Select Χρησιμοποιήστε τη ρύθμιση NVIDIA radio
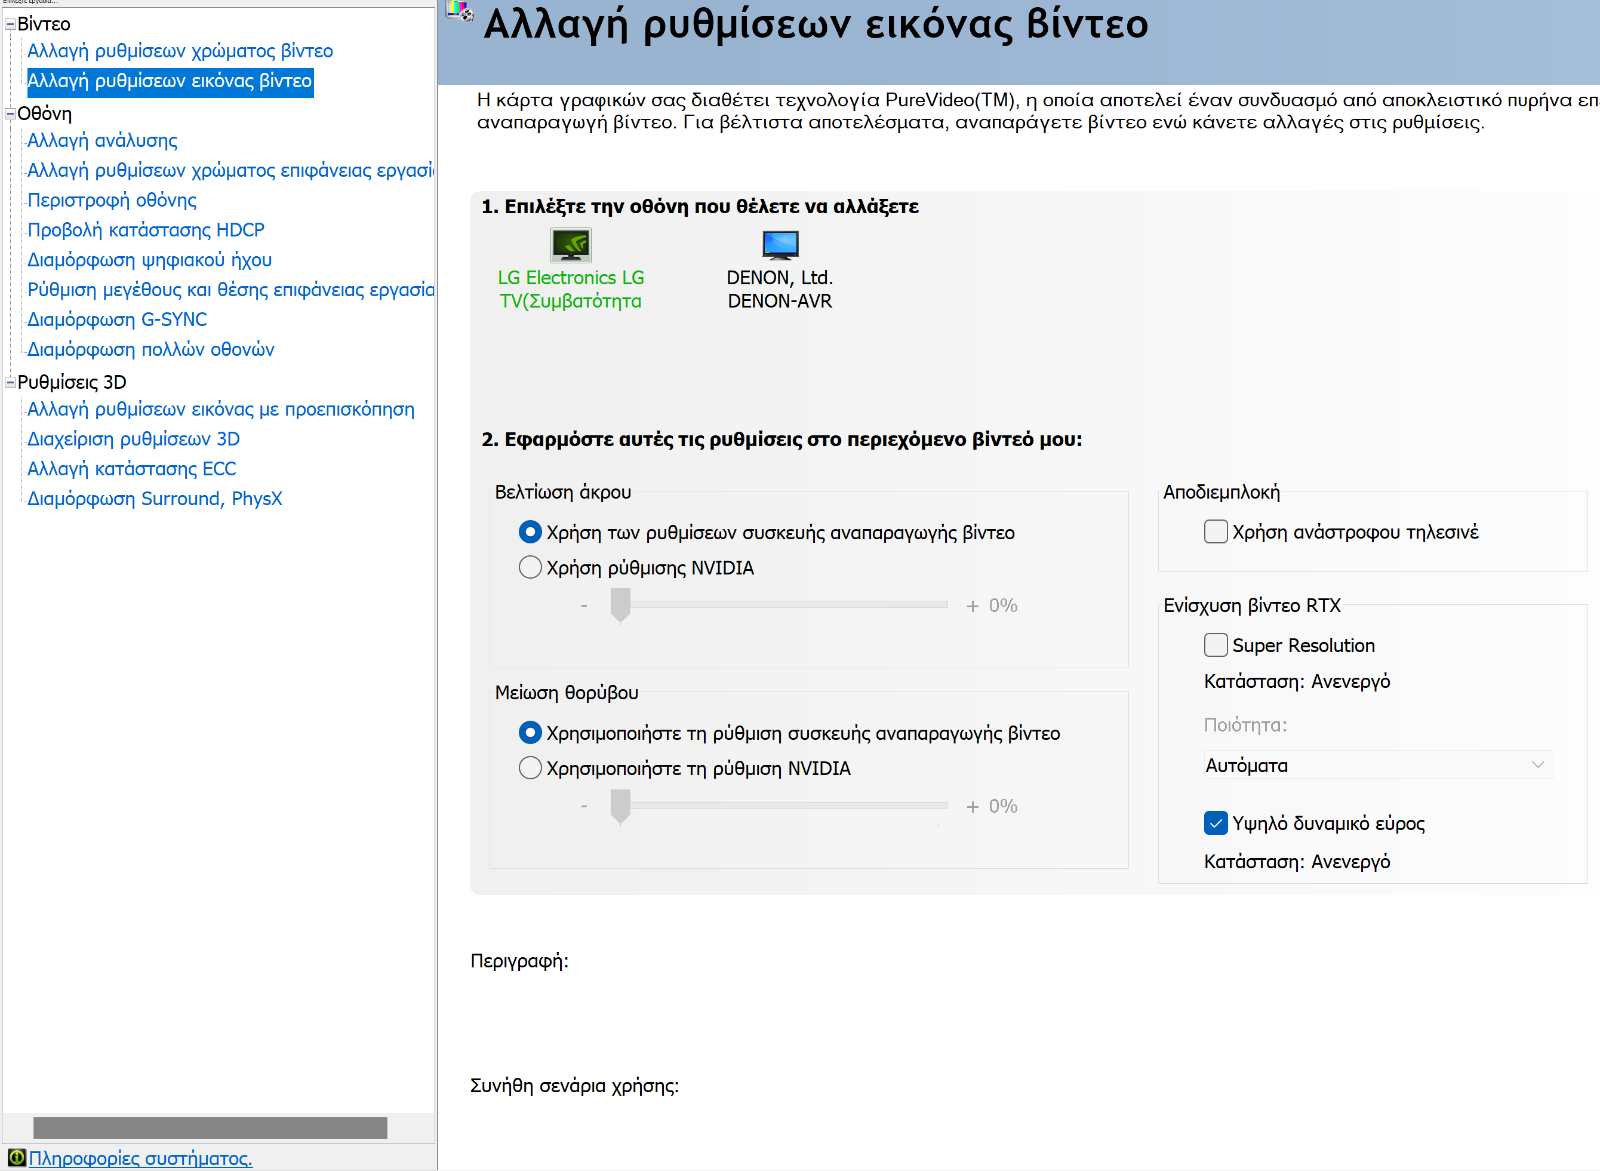The image size is (1600, 1171). 530,768
